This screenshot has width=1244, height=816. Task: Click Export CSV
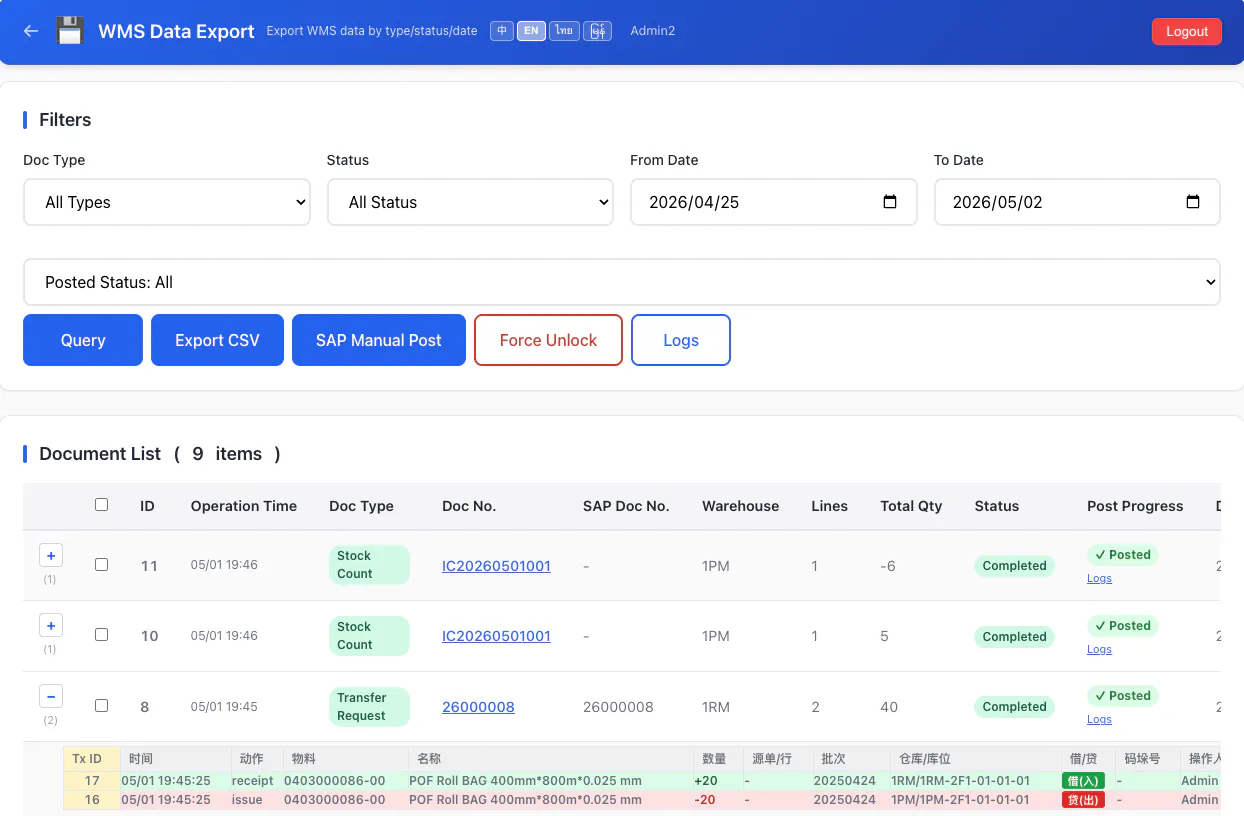[217, 340]
